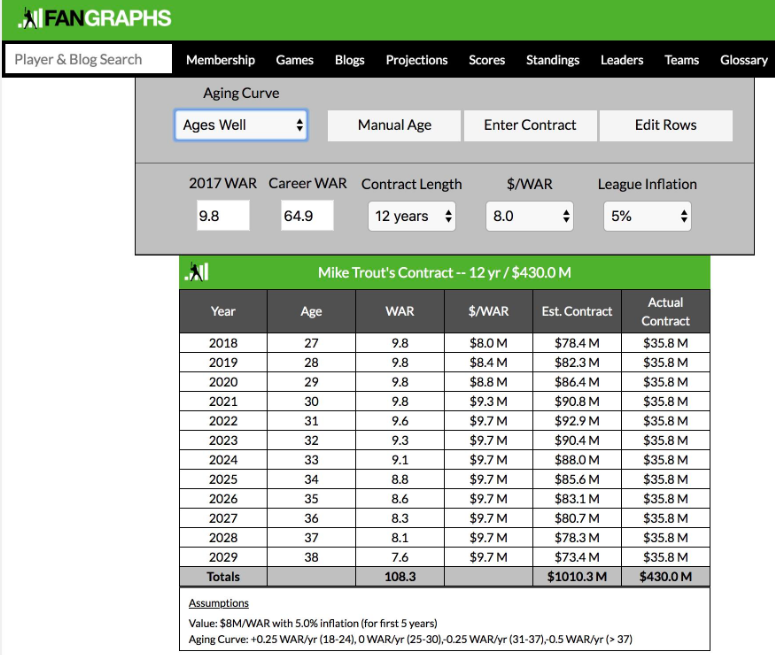
Task: Click the 7.6 WAR cell
Action: click(400, 557)
